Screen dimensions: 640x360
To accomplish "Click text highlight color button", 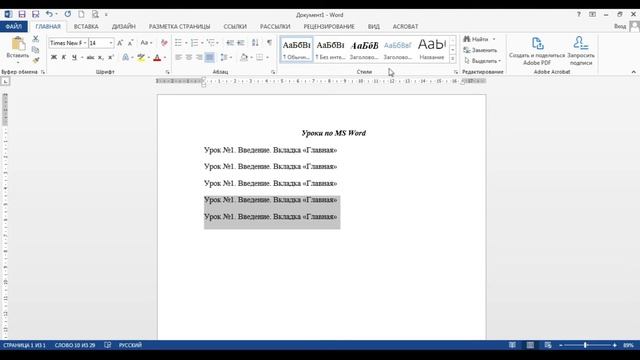I will [141, 58].
